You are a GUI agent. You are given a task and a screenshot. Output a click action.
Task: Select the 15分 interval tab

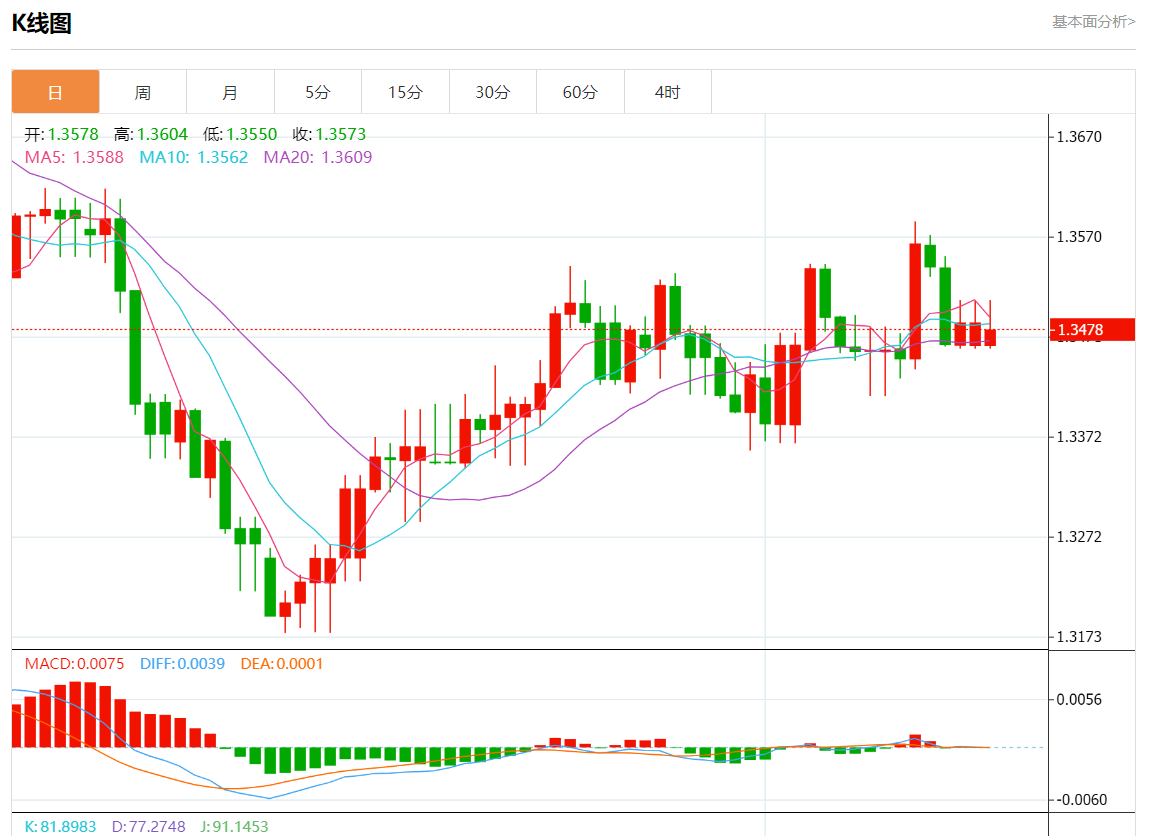tap(405, 92)
